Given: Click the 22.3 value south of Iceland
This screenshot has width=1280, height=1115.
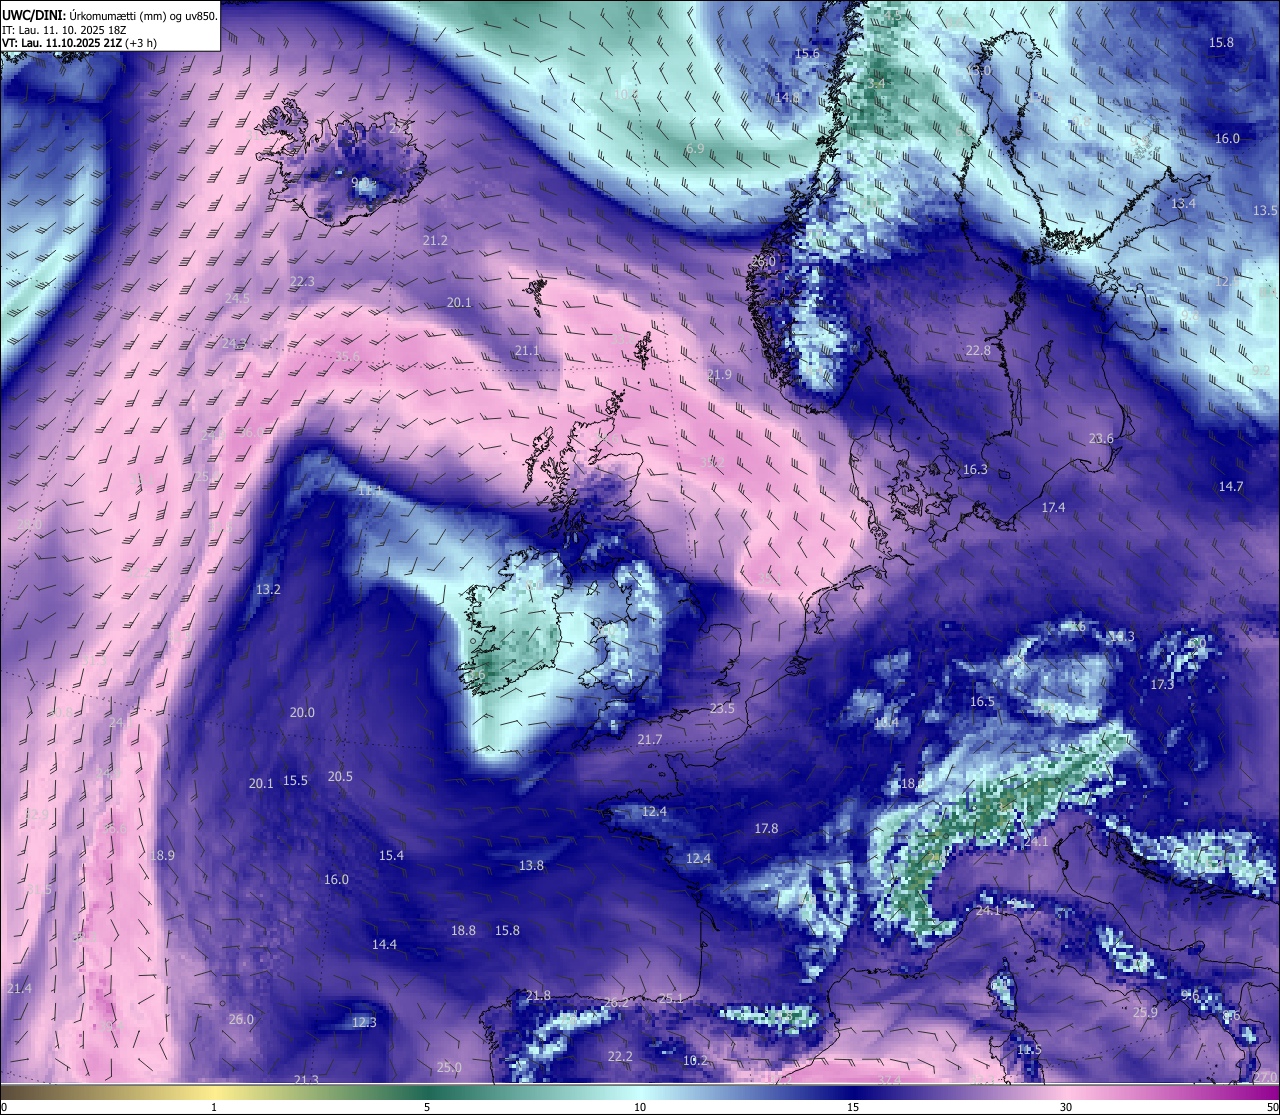Looking at the screenshot, I should (x=302, y=282).
